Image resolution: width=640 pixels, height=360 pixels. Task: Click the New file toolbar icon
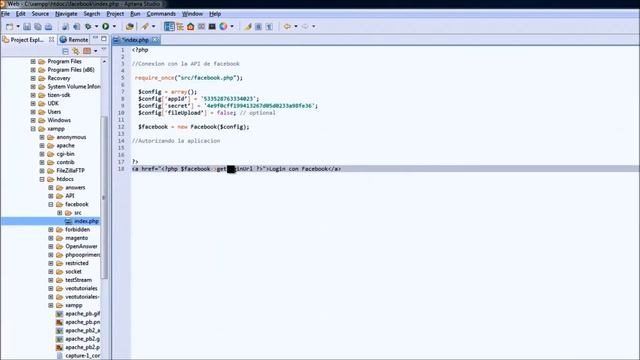[9, 27]
